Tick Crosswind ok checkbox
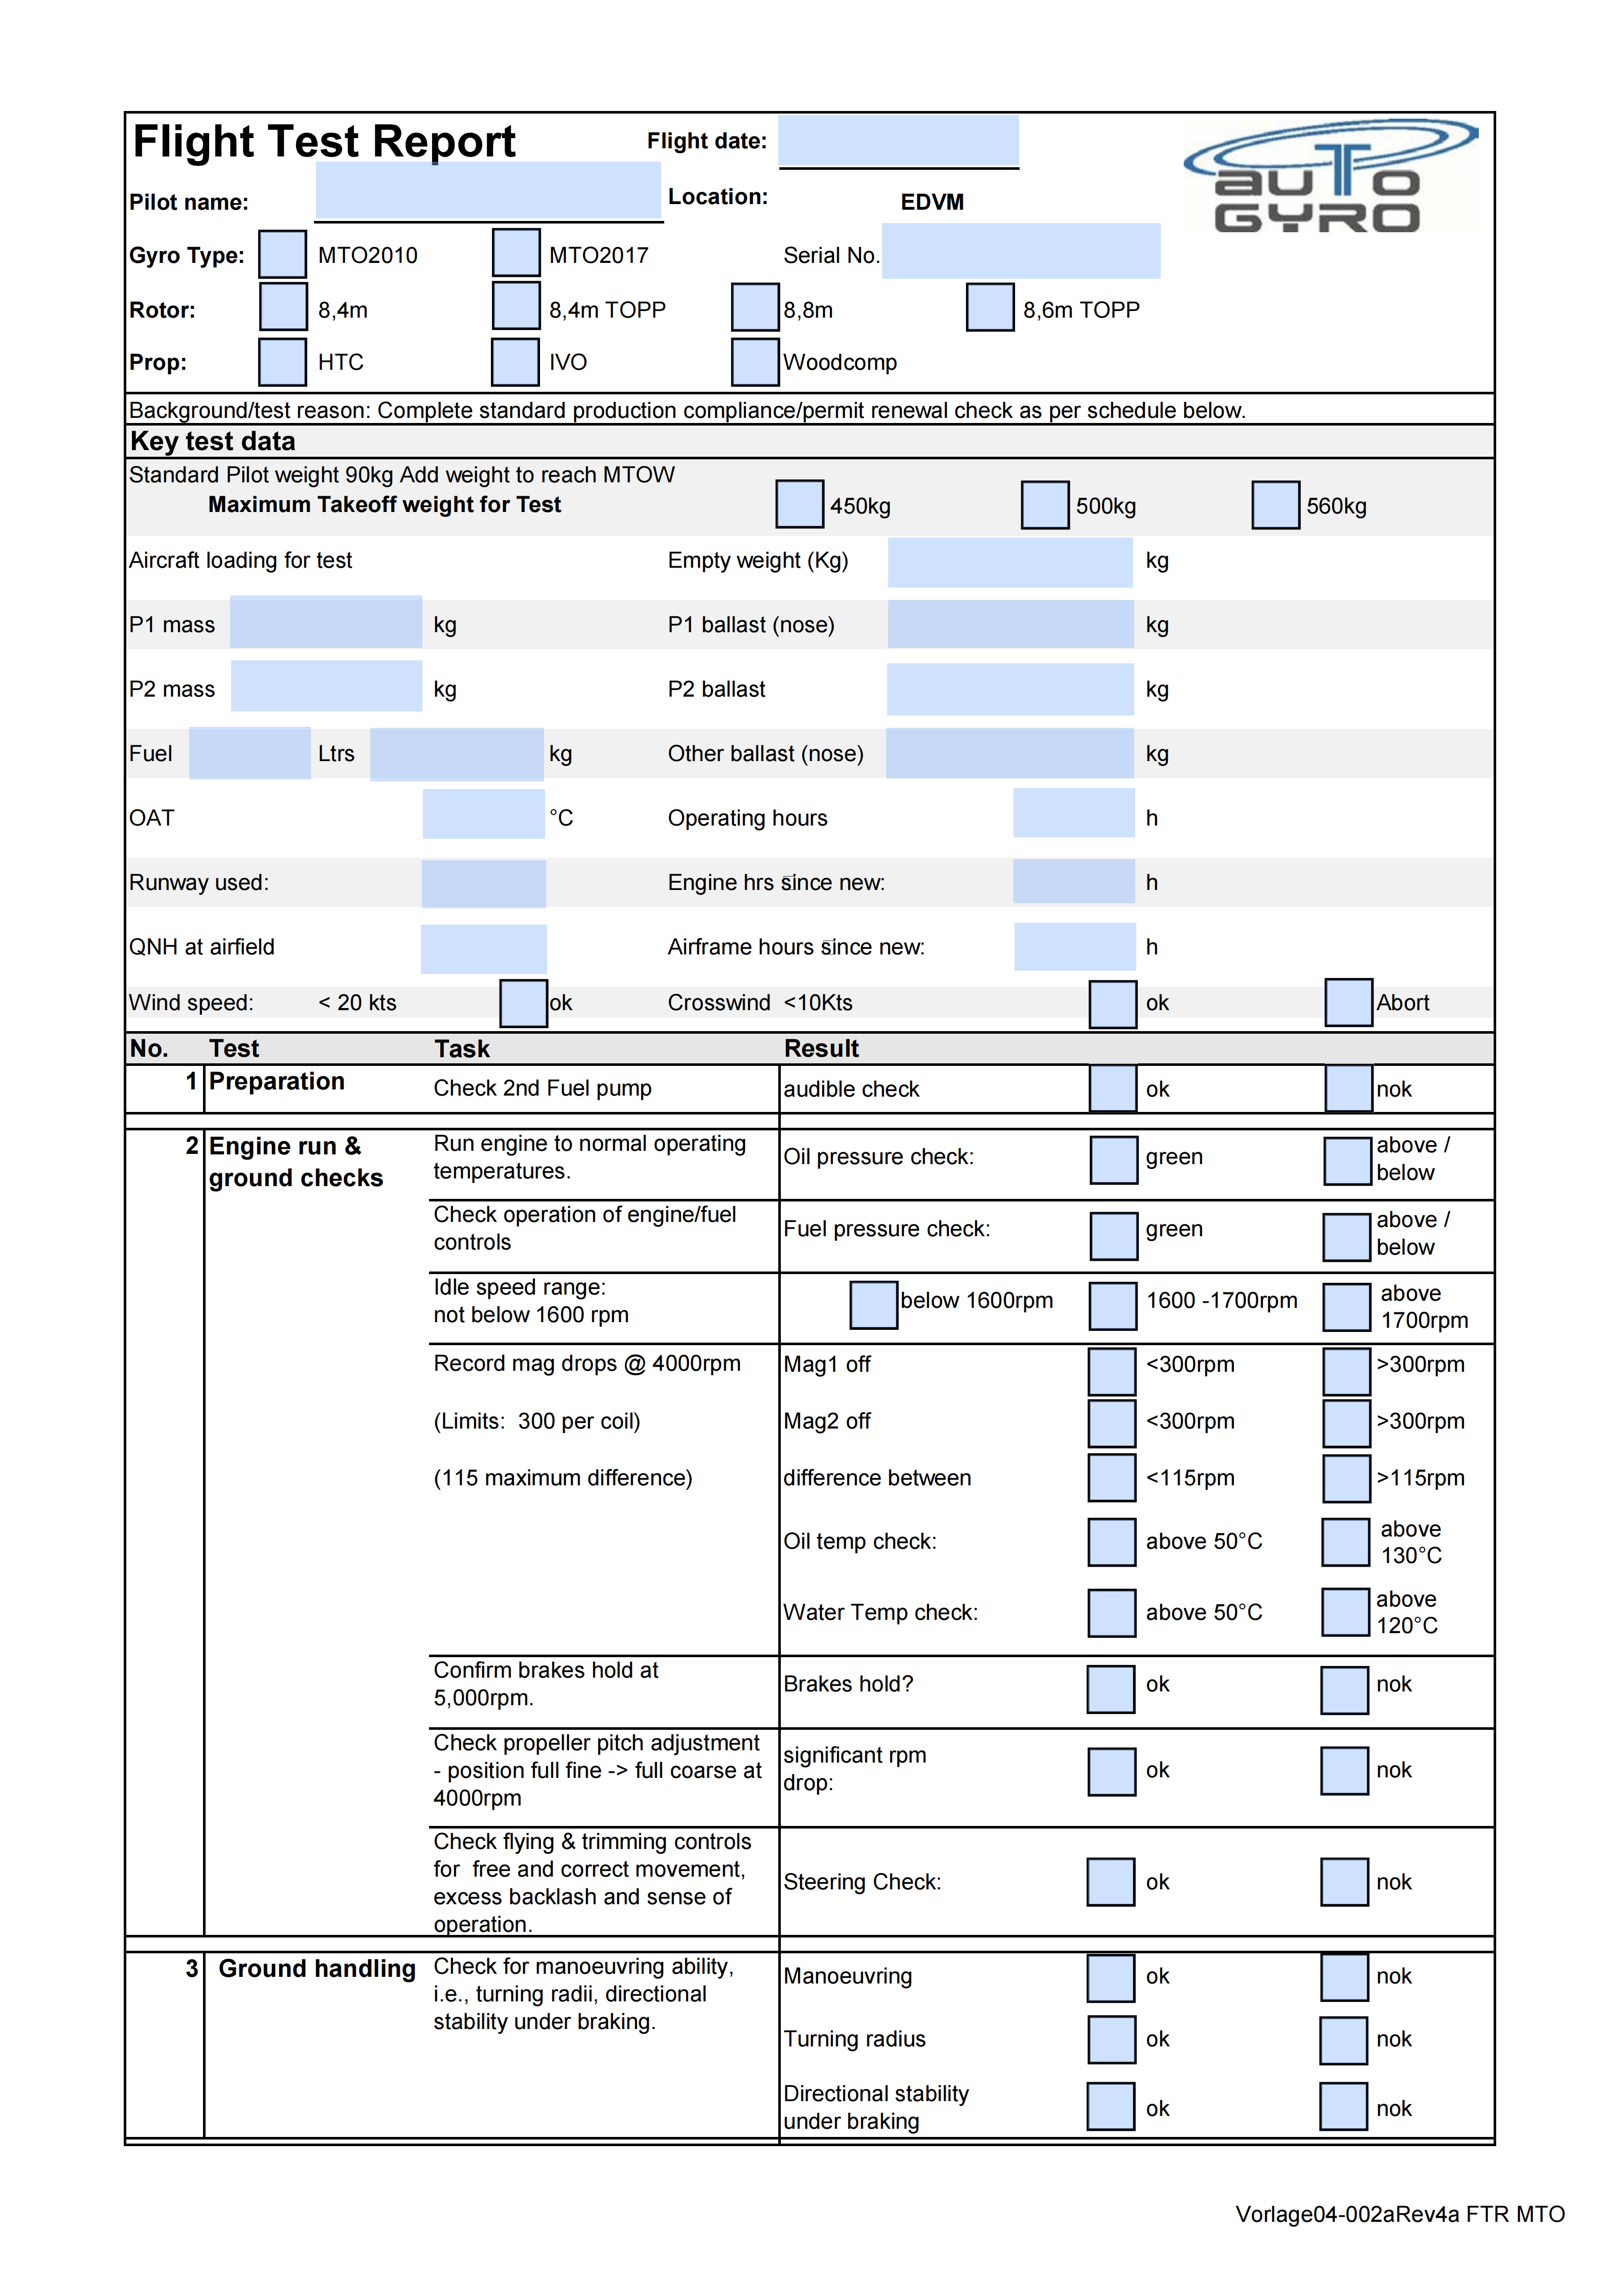The image size is (1623, 2296). click(x=1113, y=1004)
